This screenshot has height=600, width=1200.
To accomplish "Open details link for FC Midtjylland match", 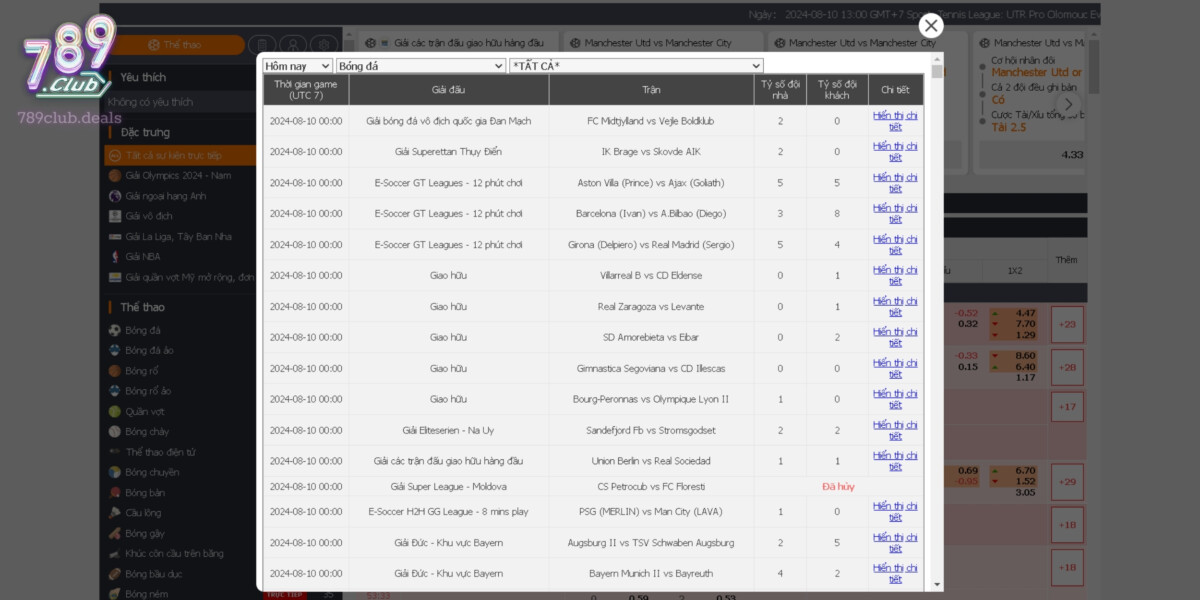I will (895, 121).
